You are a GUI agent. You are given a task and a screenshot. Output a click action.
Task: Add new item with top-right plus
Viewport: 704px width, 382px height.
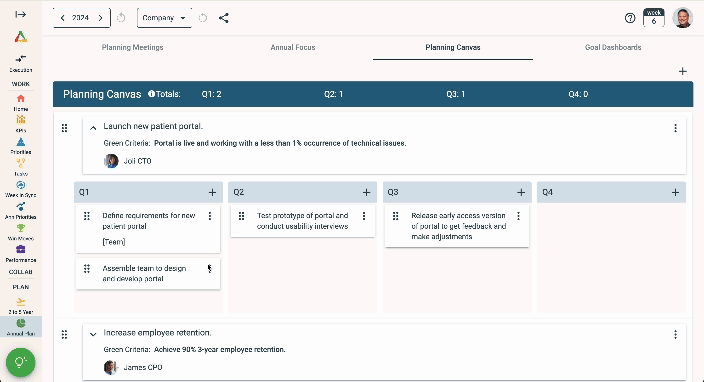tap(682, 71)
